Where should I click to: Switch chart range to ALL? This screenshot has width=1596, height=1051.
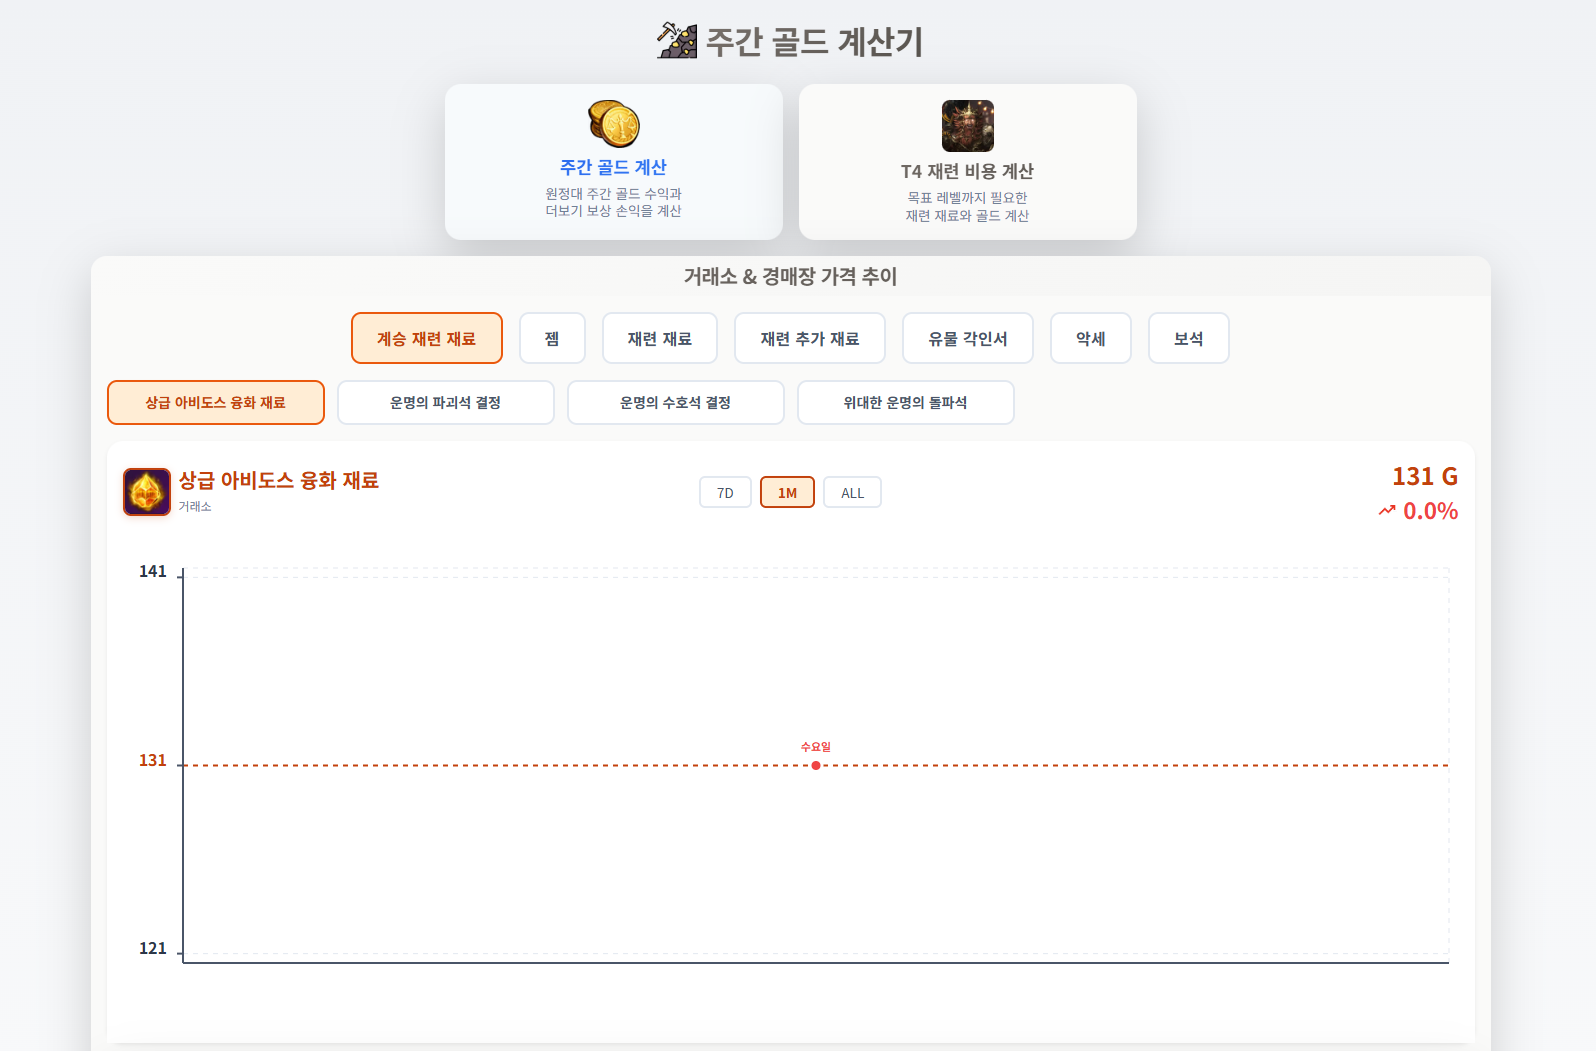pyautogui.click(x=852, y=493)
